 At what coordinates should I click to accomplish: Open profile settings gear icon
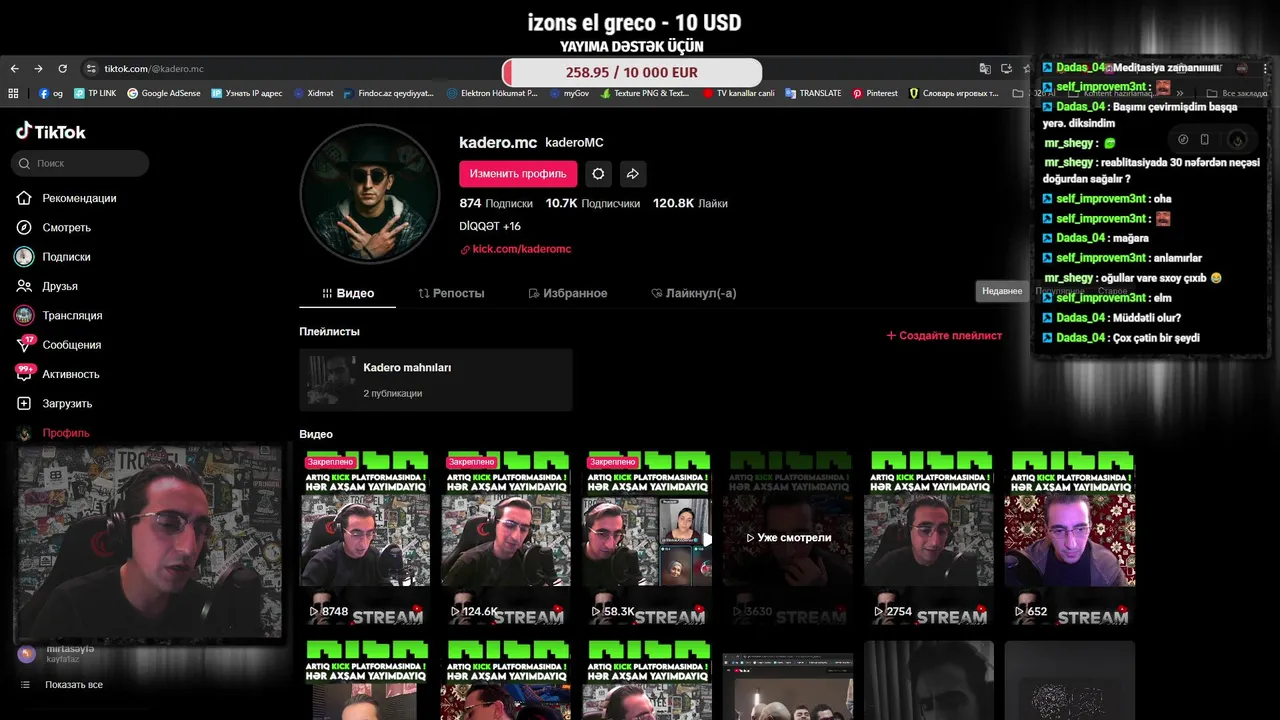(598, 174)
